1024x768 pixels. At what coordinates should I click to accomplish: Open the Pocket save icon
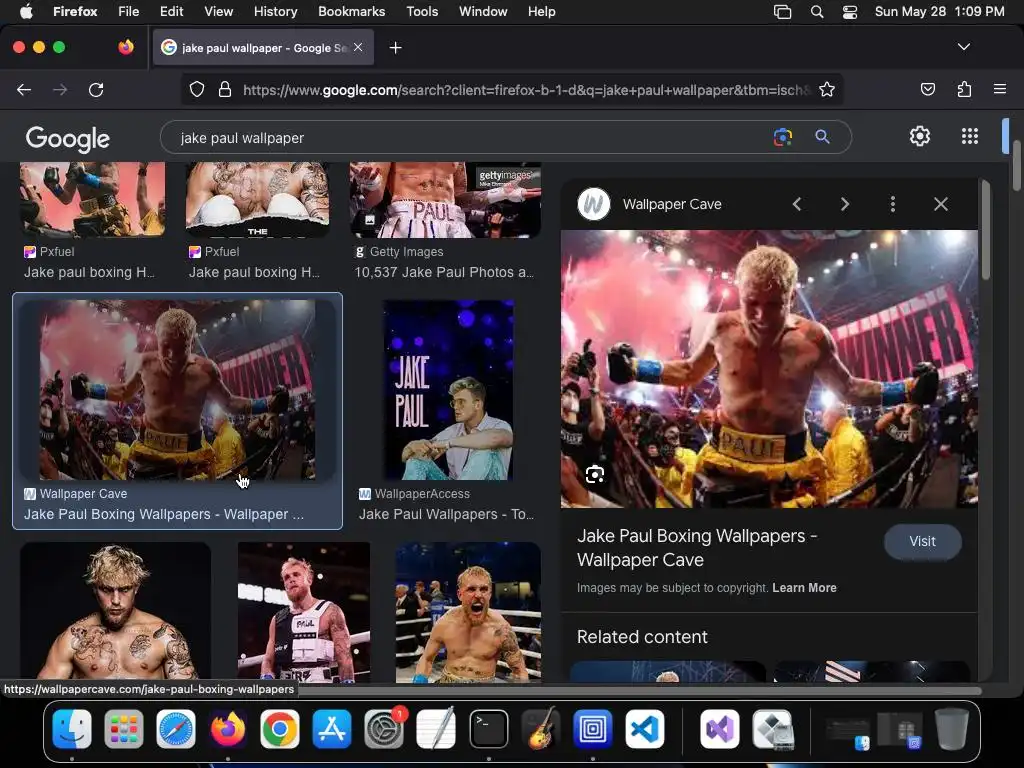point(928,89)
